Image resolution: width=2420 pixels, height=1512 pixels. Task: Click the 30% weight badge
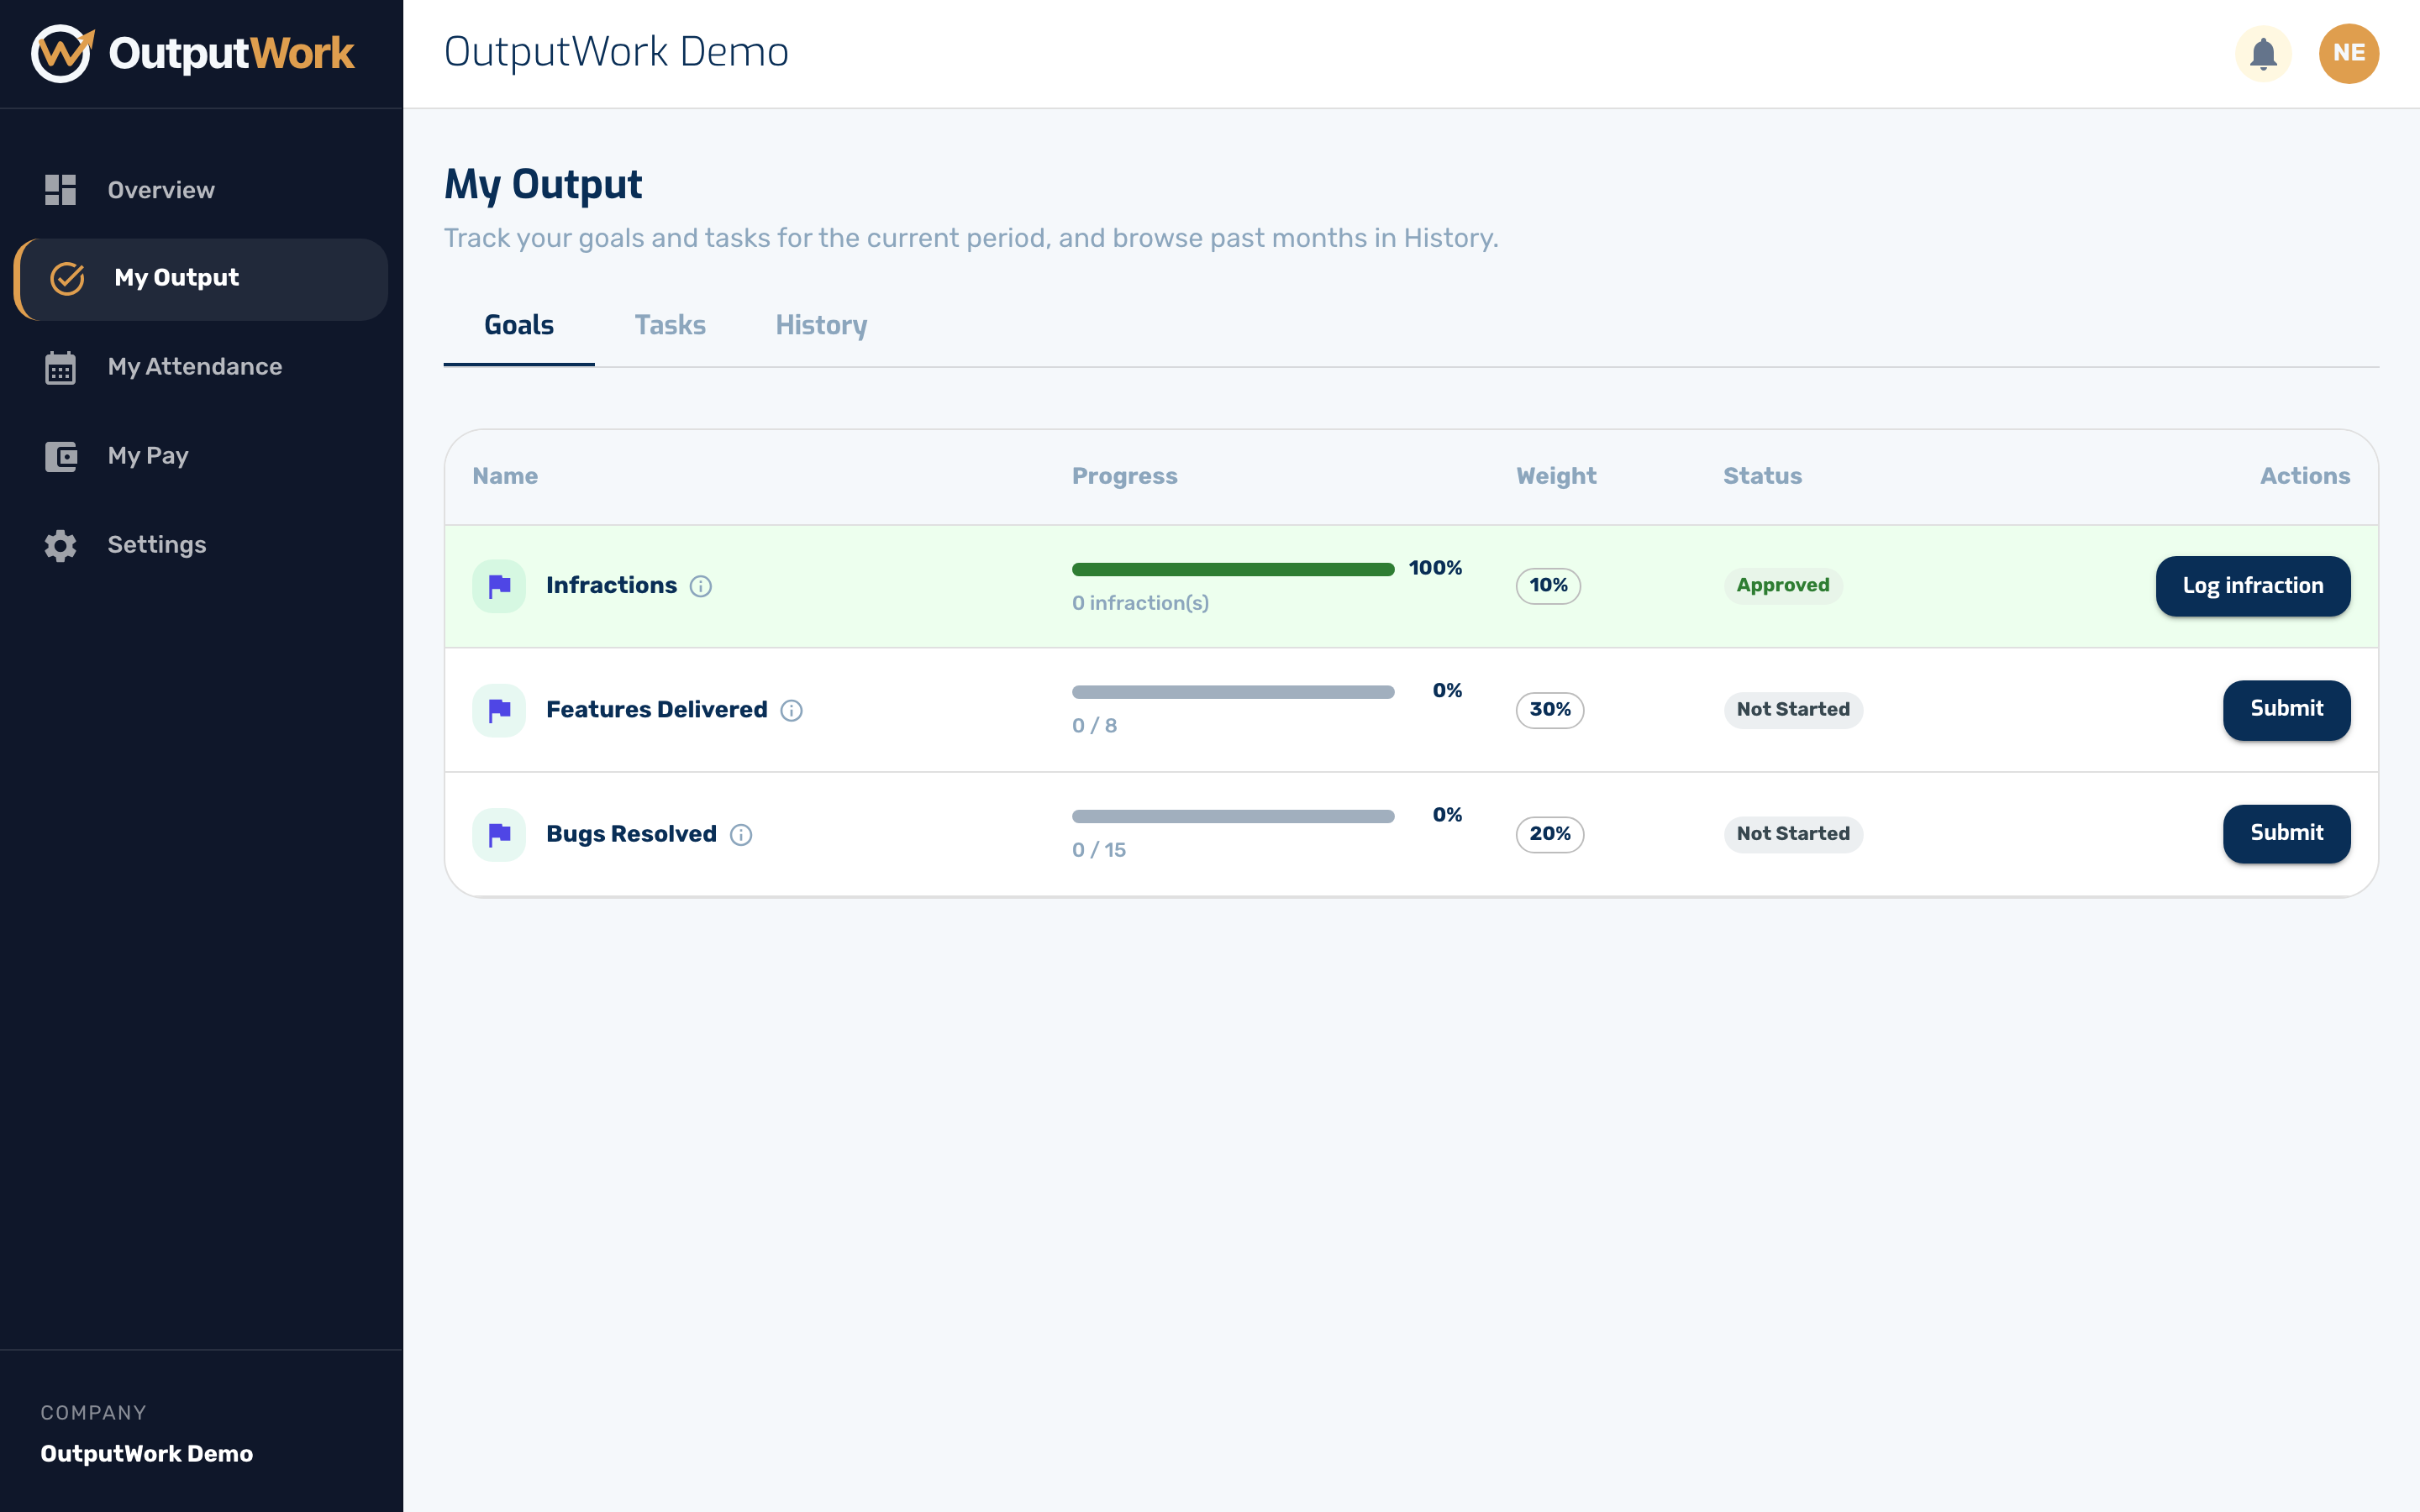click(x=1550, y=710)
